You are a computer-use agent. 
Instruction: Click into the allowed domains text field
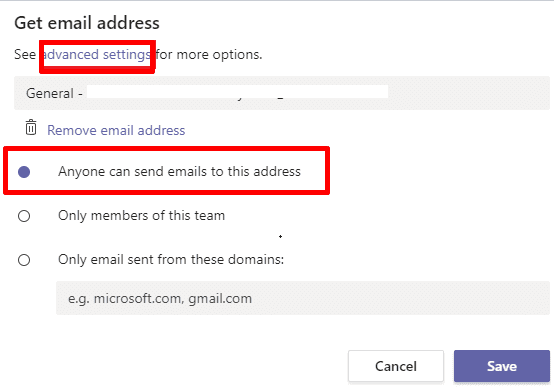tap(303, 298)
